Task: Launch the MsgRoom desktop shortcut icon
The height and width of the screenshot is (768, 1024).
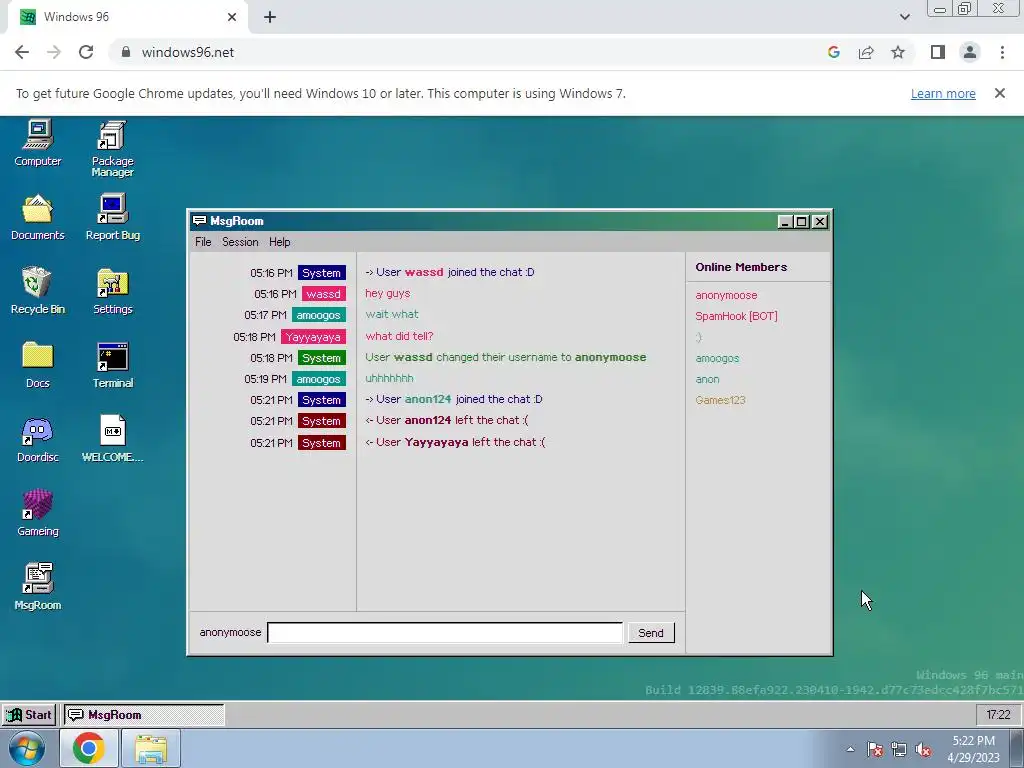Action: (38, 587)
